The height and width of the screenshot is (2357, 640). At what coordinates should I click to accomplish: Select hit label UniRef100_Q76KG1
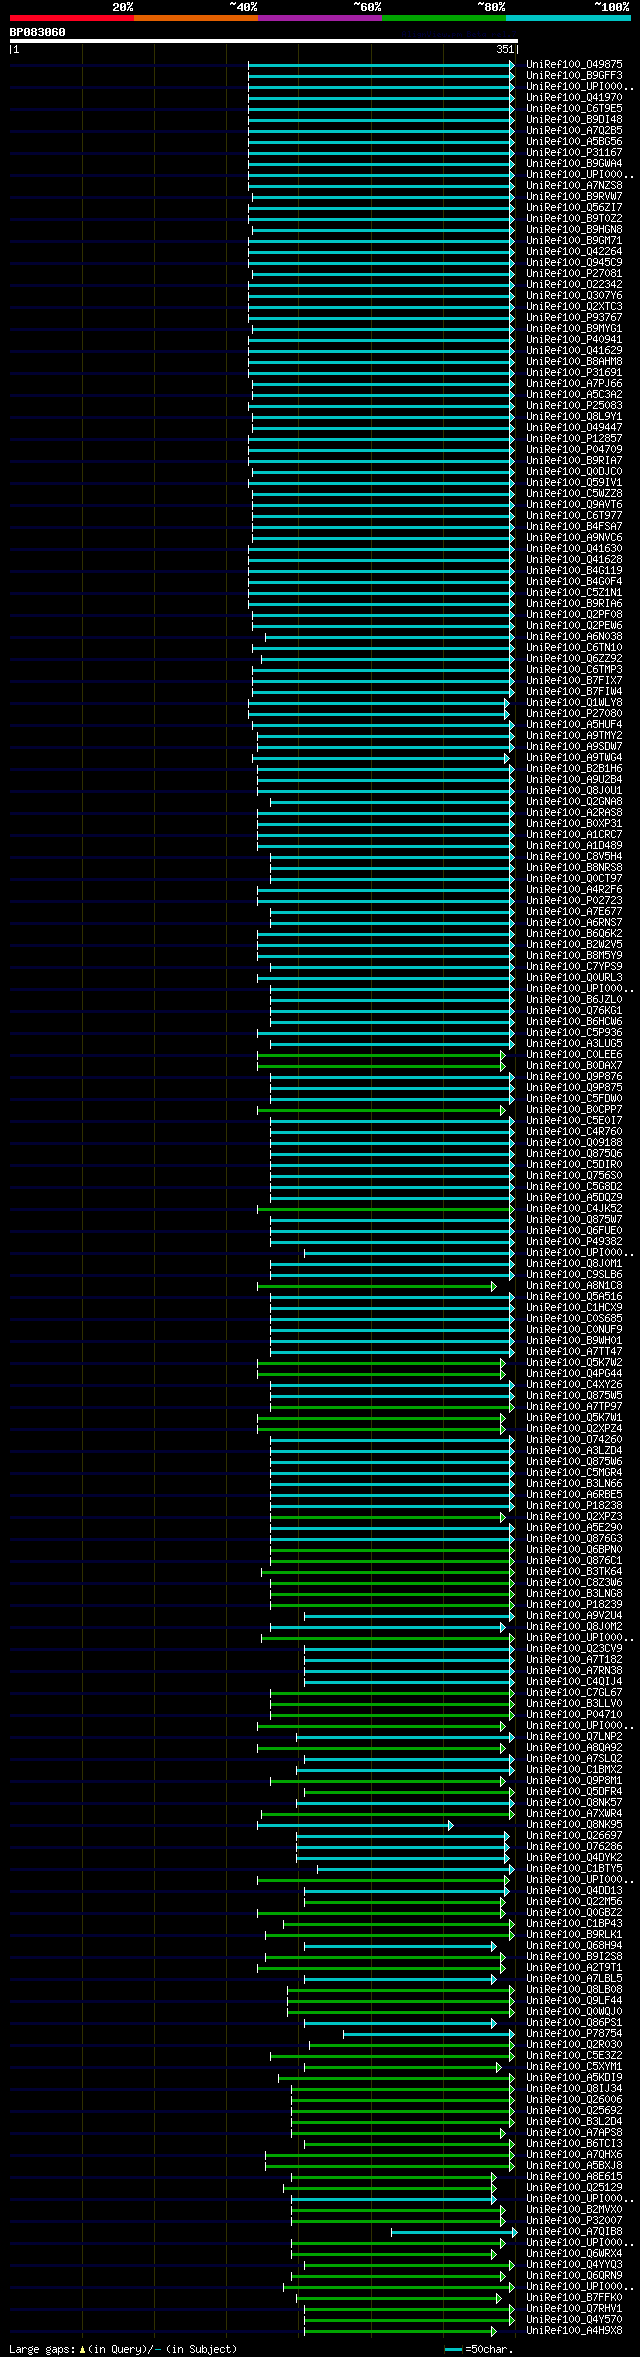pos(574,1010)
